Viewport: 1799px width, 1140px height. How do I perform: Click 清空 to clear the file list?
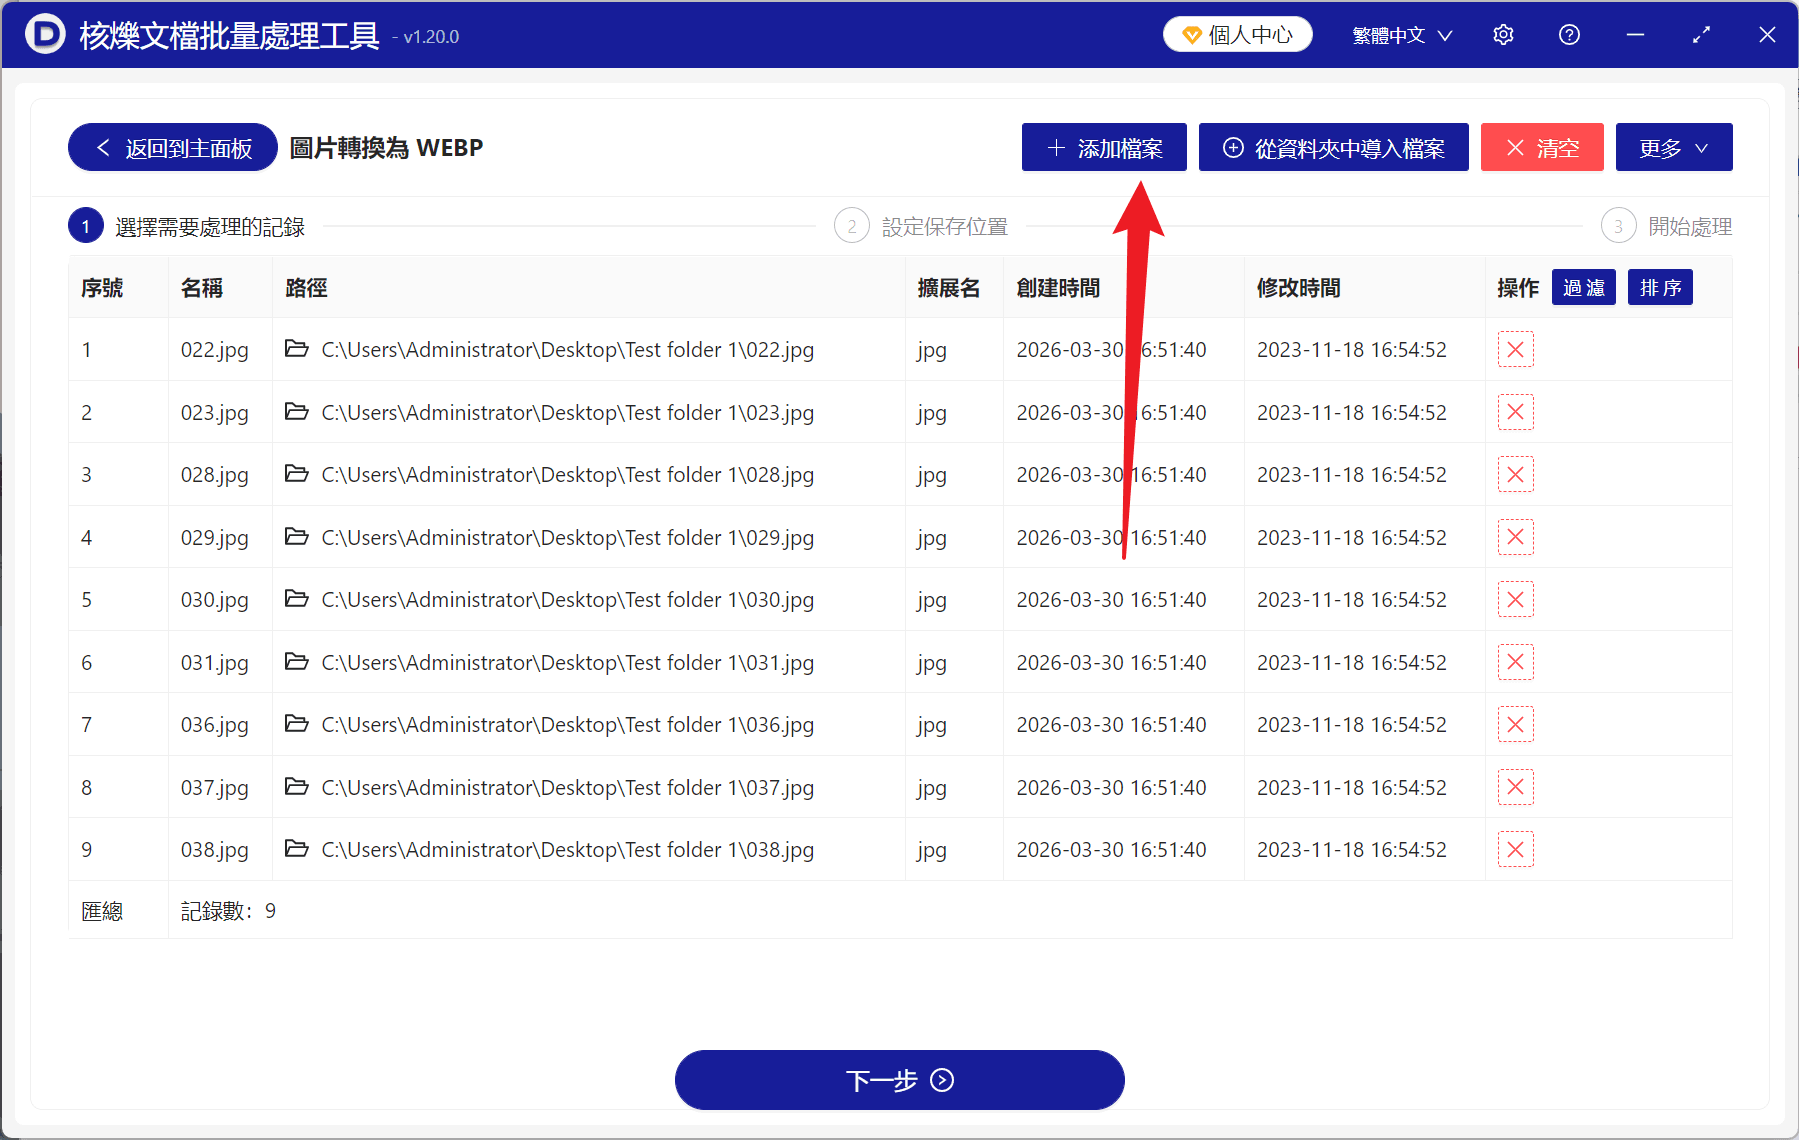(1541, 147)
